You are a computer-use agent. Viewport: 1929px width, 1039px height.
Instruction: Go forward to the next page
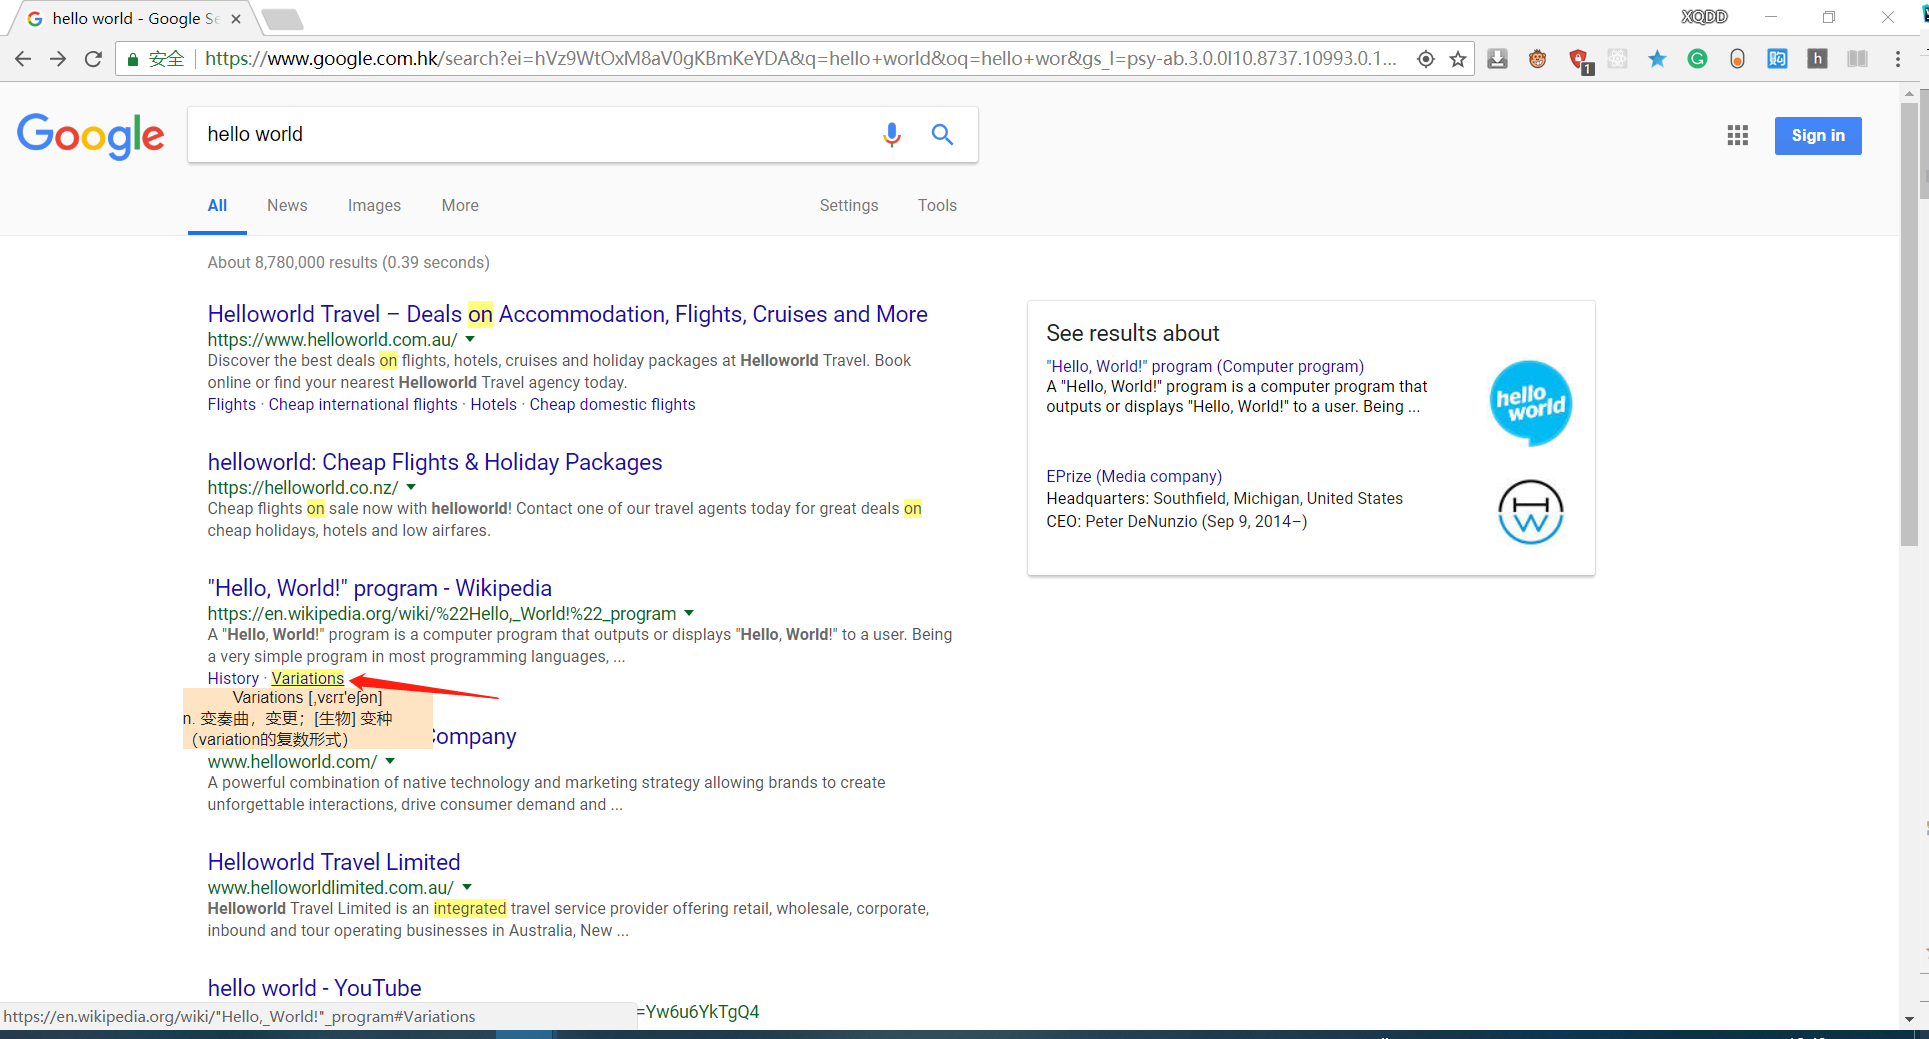(58, 59)
